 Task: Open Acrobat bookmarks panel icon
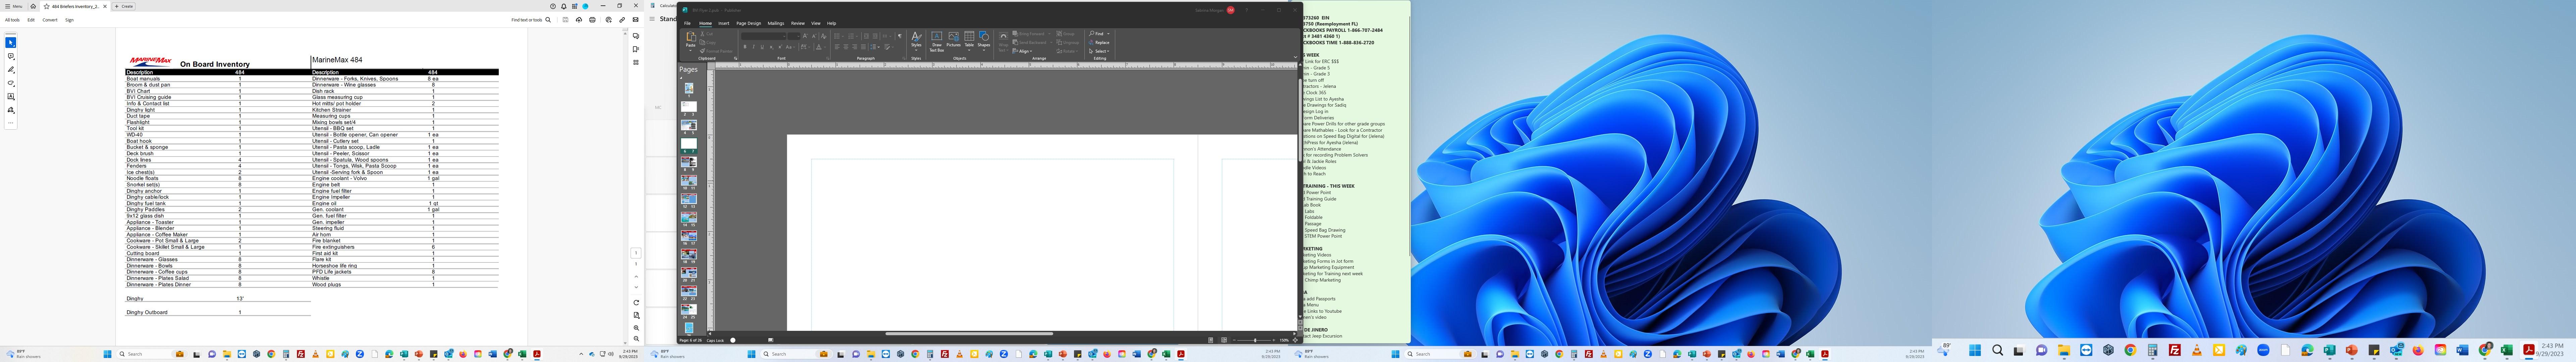click(x=636, y=49)
